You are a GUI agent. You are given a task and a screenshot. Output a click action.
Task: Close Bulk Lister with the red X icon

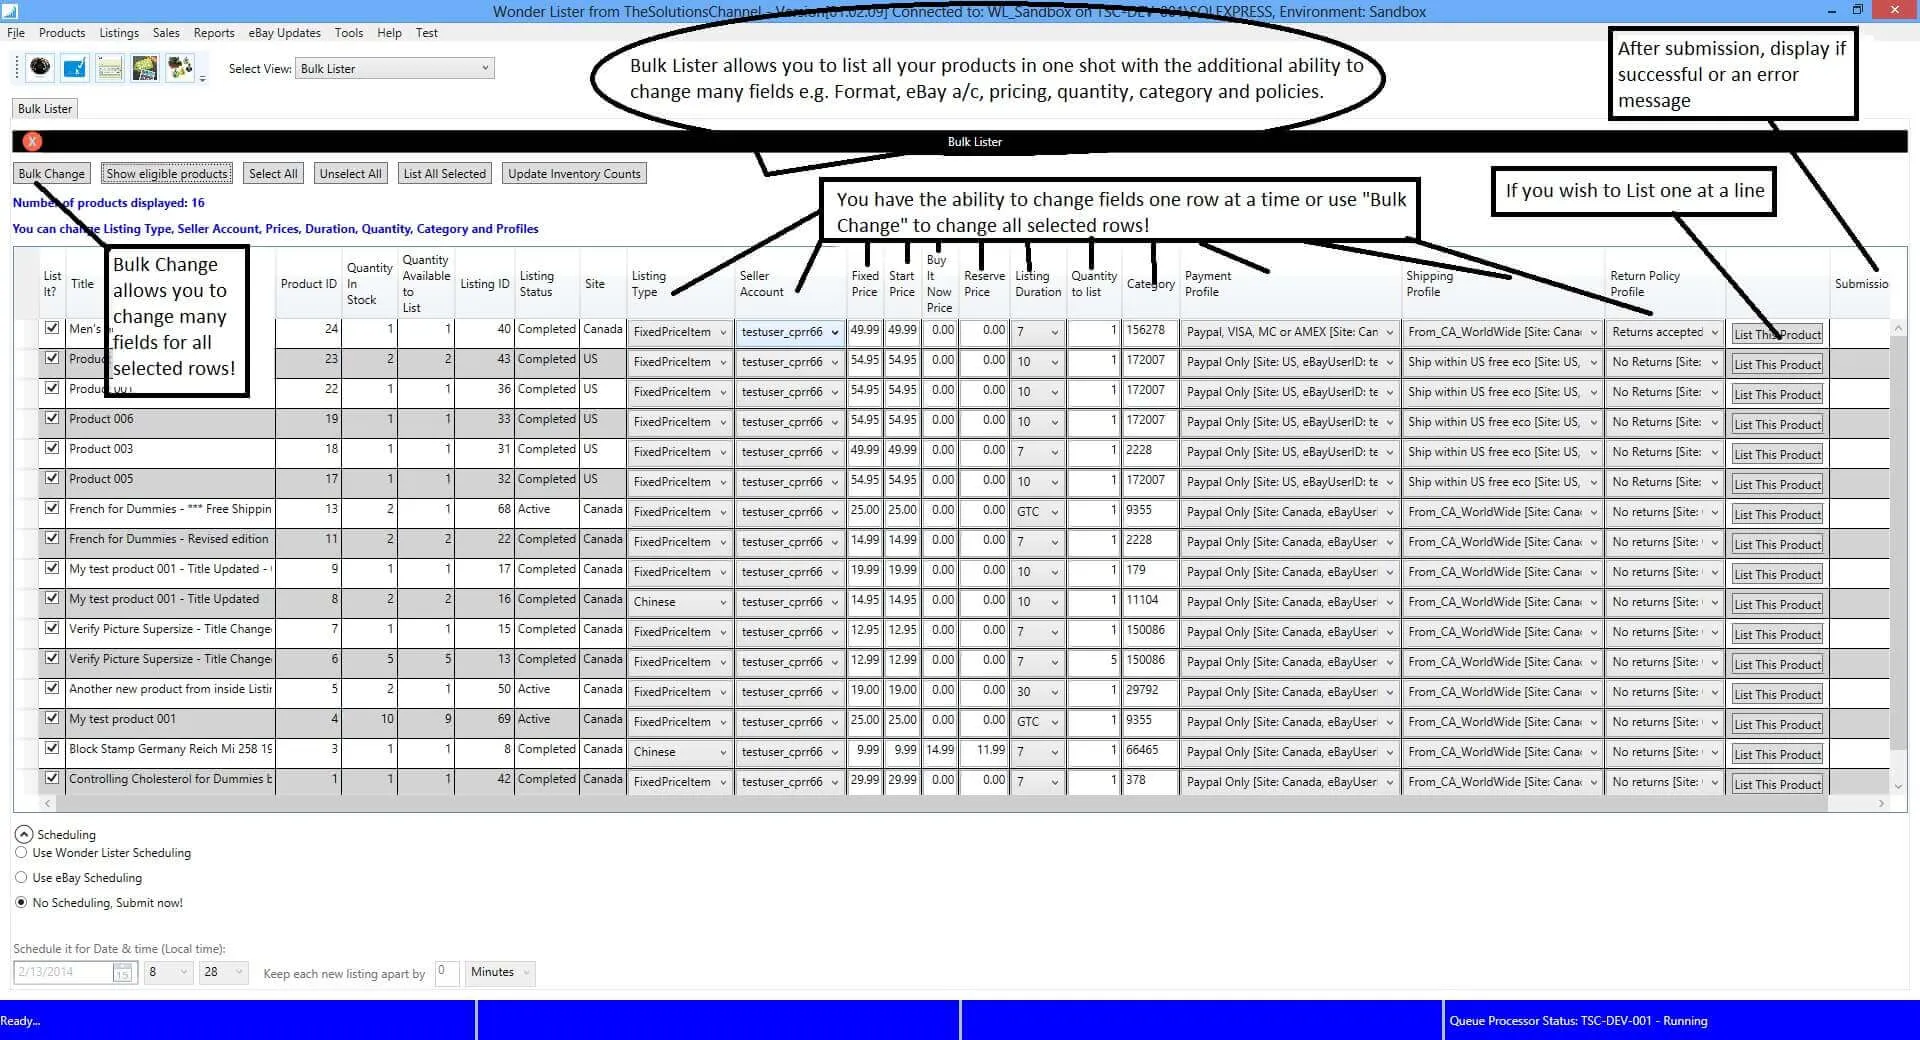[x=32, y=142]
